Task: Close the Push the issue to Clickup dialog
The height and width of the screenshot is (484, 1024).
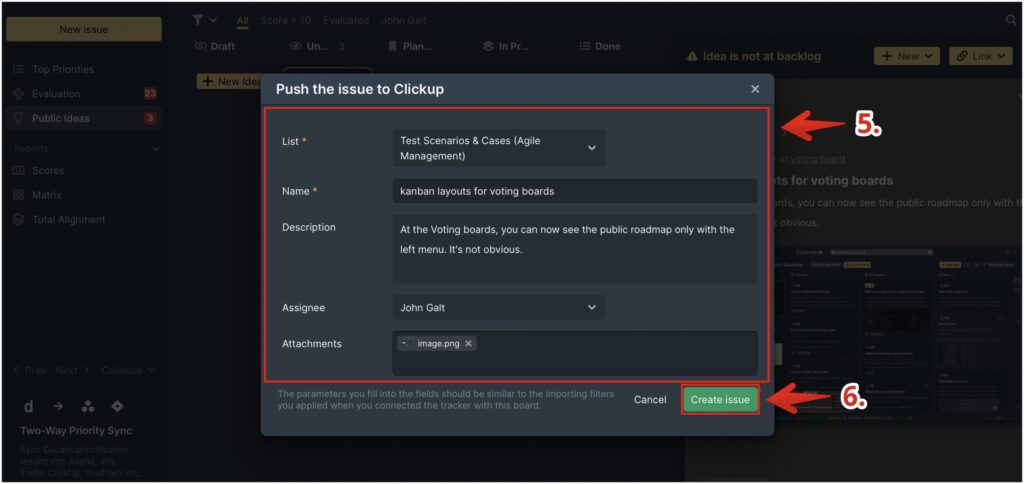Action: click(755, 89)
